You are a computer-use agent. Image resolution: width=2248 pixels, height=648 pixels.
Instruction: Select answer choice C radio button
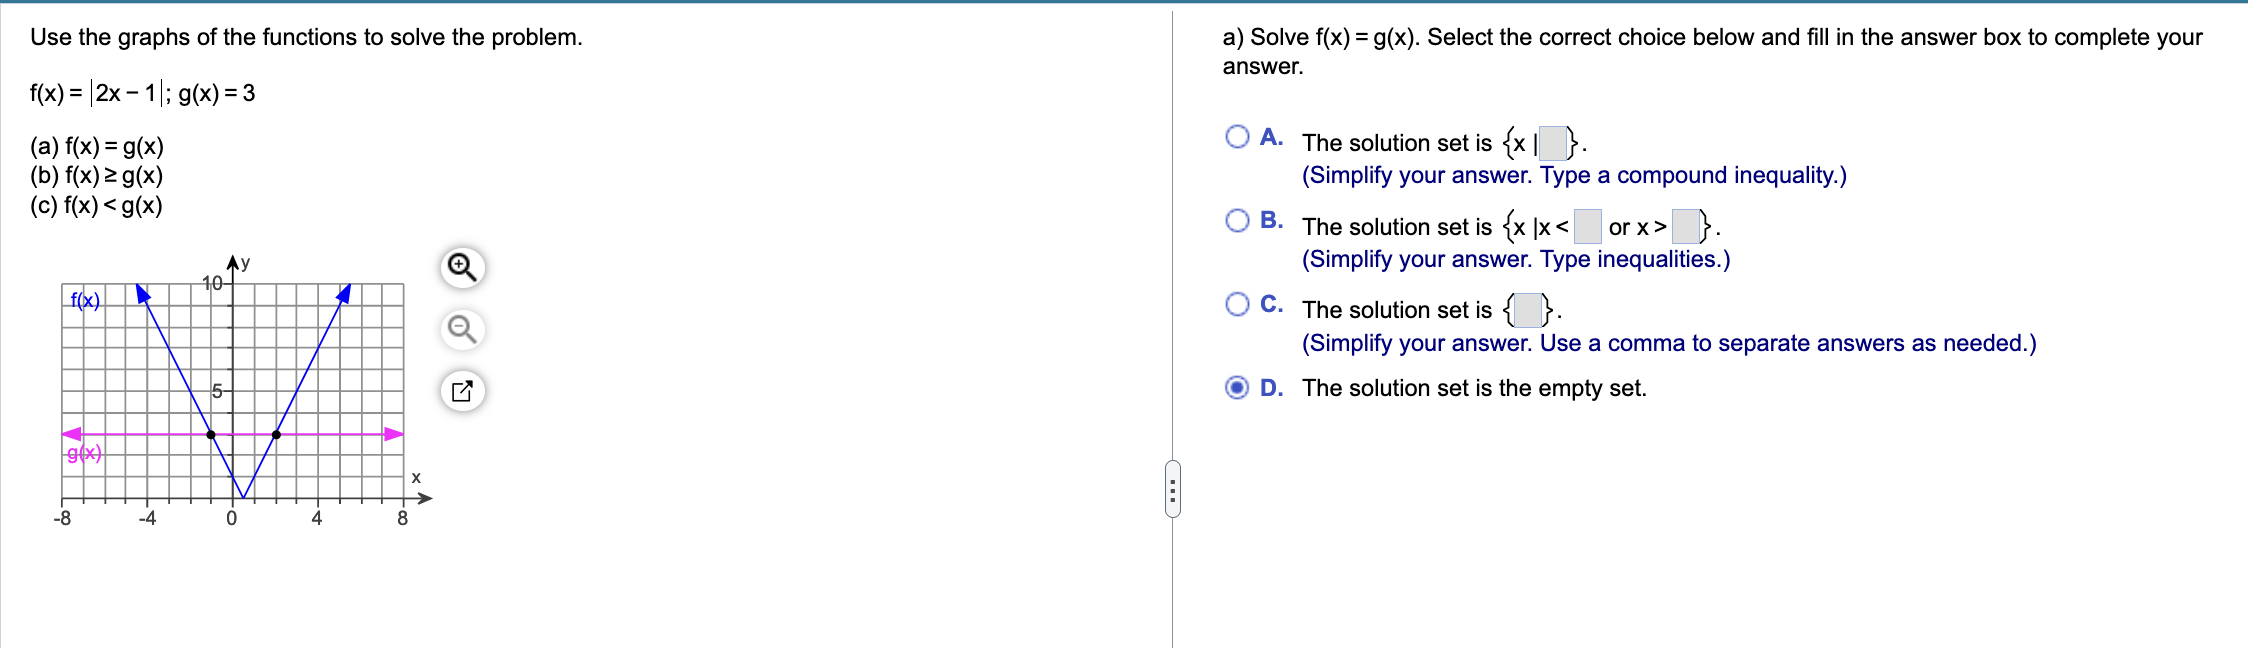click(x=1237, y=299)
